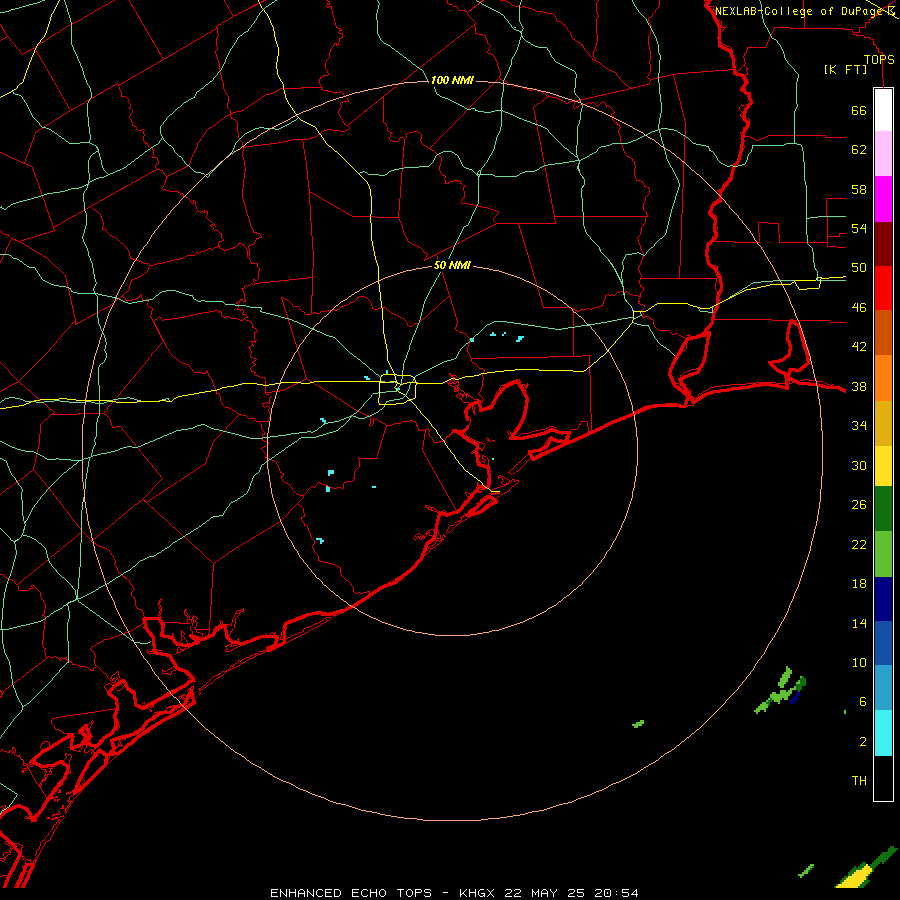Click the black TH threshold legend swatch
The width and height of the screenshot is (900, 900).
pos(883,778)
